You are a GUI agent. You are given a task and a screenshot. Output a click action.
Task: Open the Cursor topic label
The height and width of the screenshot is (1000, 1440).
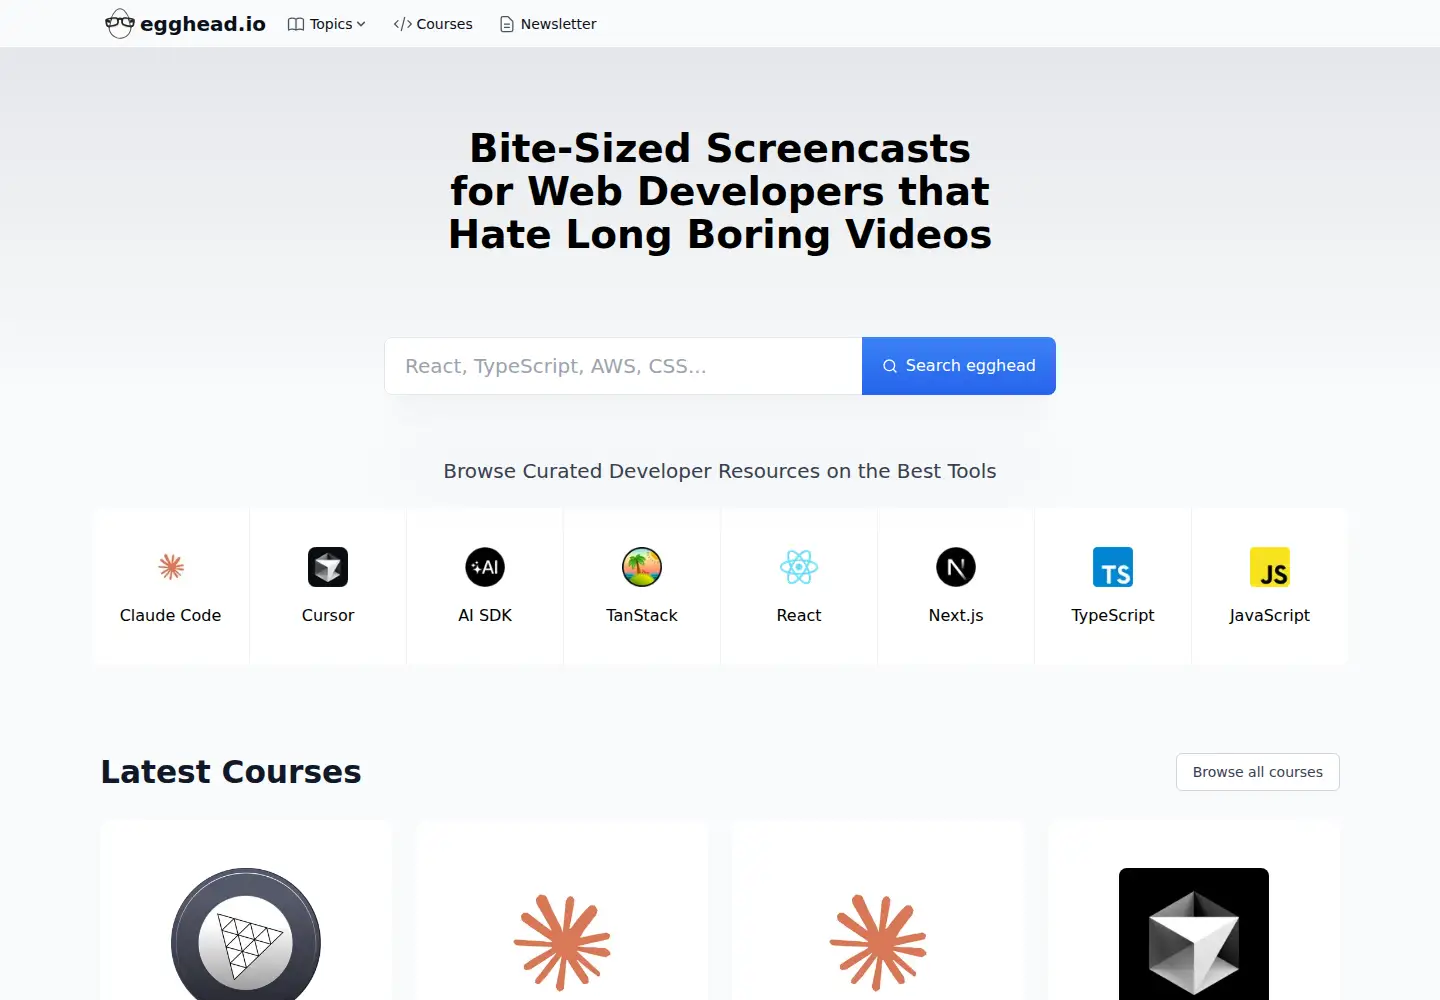tap(328, 615)
